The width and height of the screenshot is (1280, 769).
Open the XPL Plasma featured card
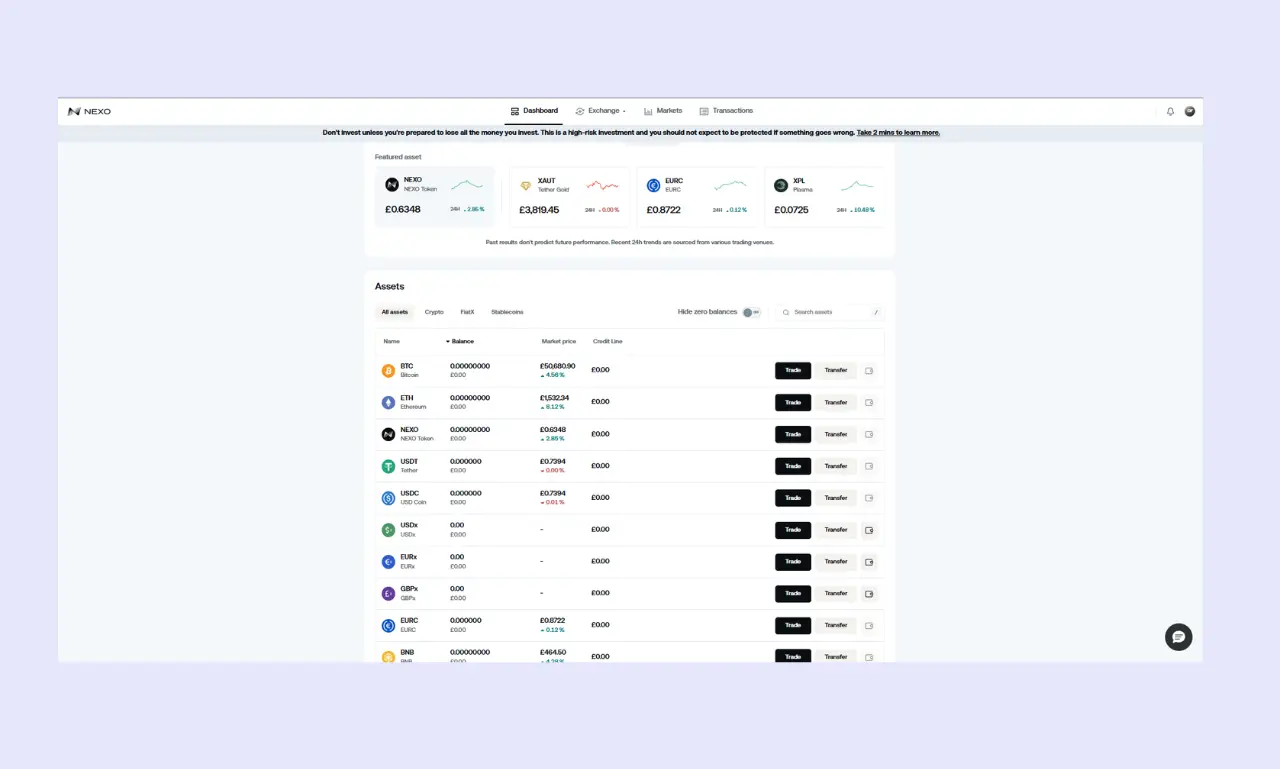pos(825,197)
